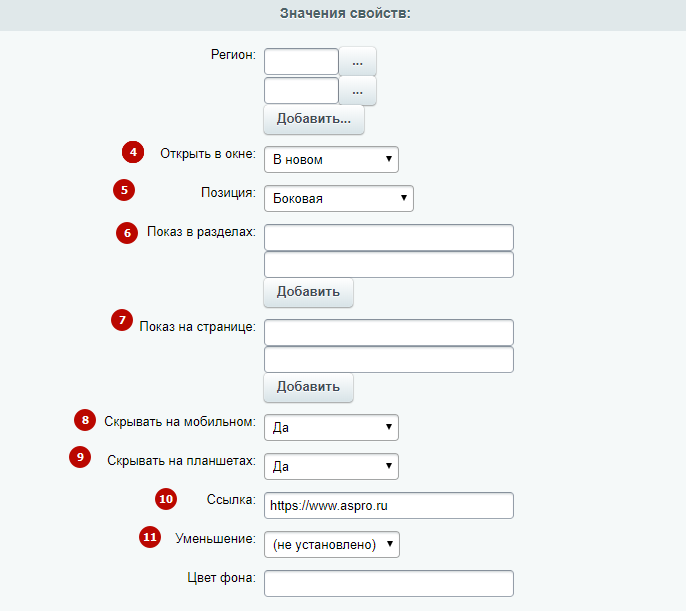Expand the Скрывать на мобильном dropdown
This screenshot has height=611, width=686.
tap(331, 427)
